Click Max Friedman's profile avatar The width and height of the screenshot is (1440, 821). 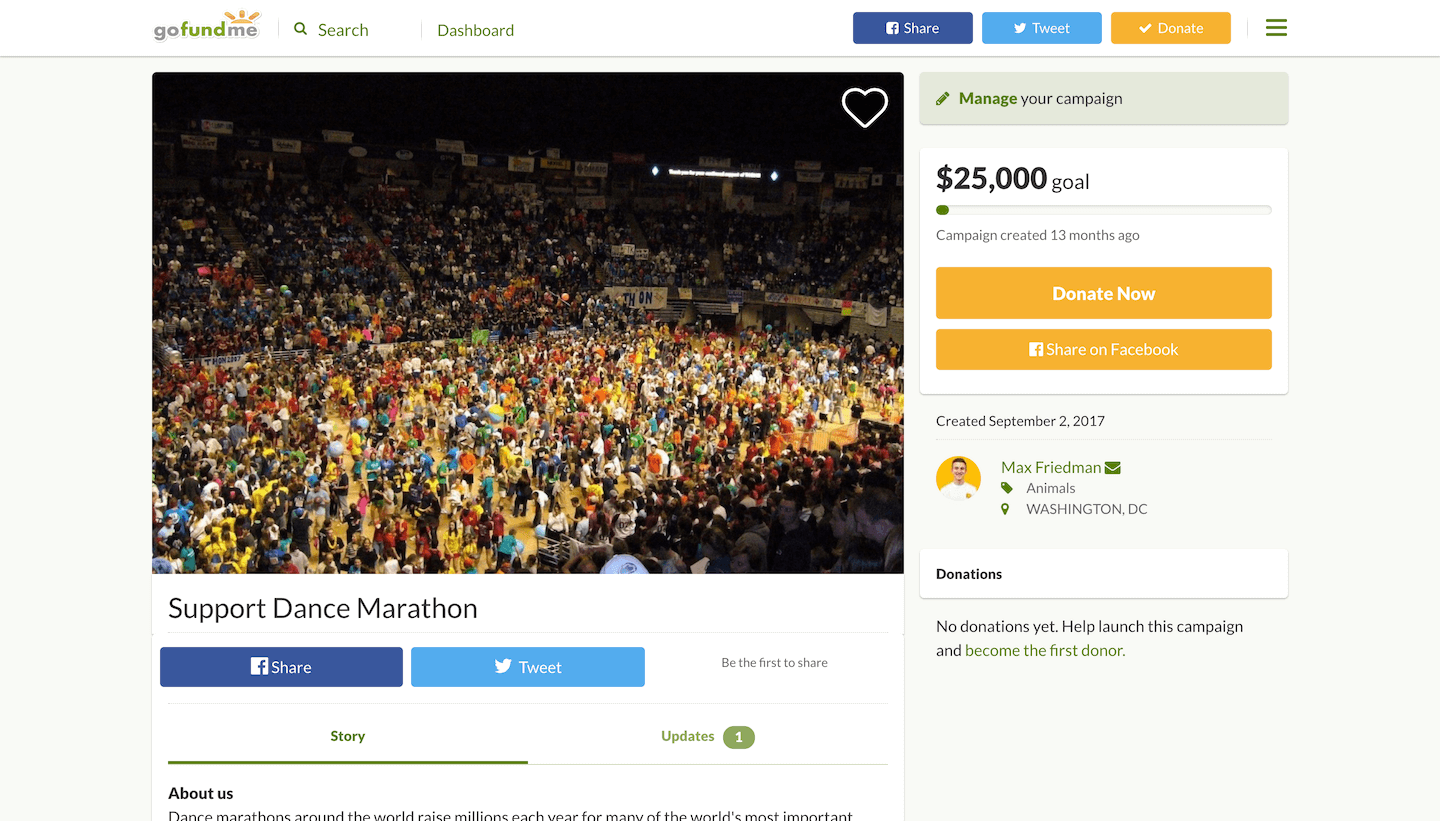tap(958, 478)
